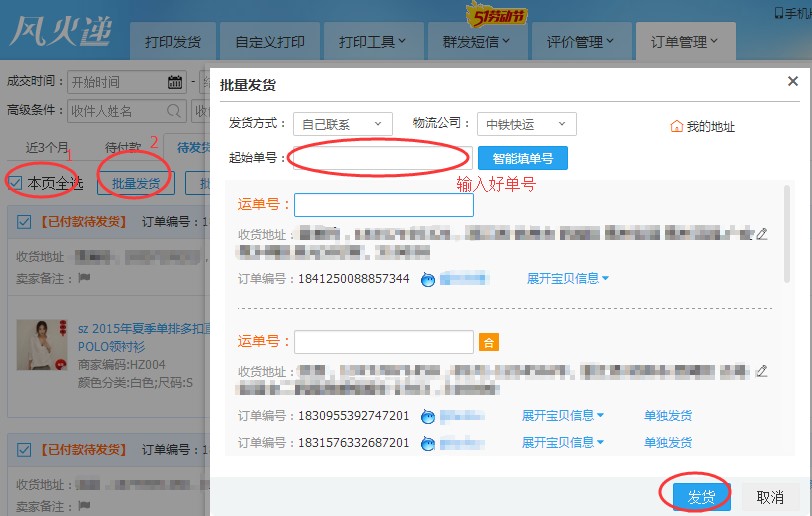Open the 订单管理 dropdown menu
The width and height of the screenshot is (812, 516).
coord(685,41)
